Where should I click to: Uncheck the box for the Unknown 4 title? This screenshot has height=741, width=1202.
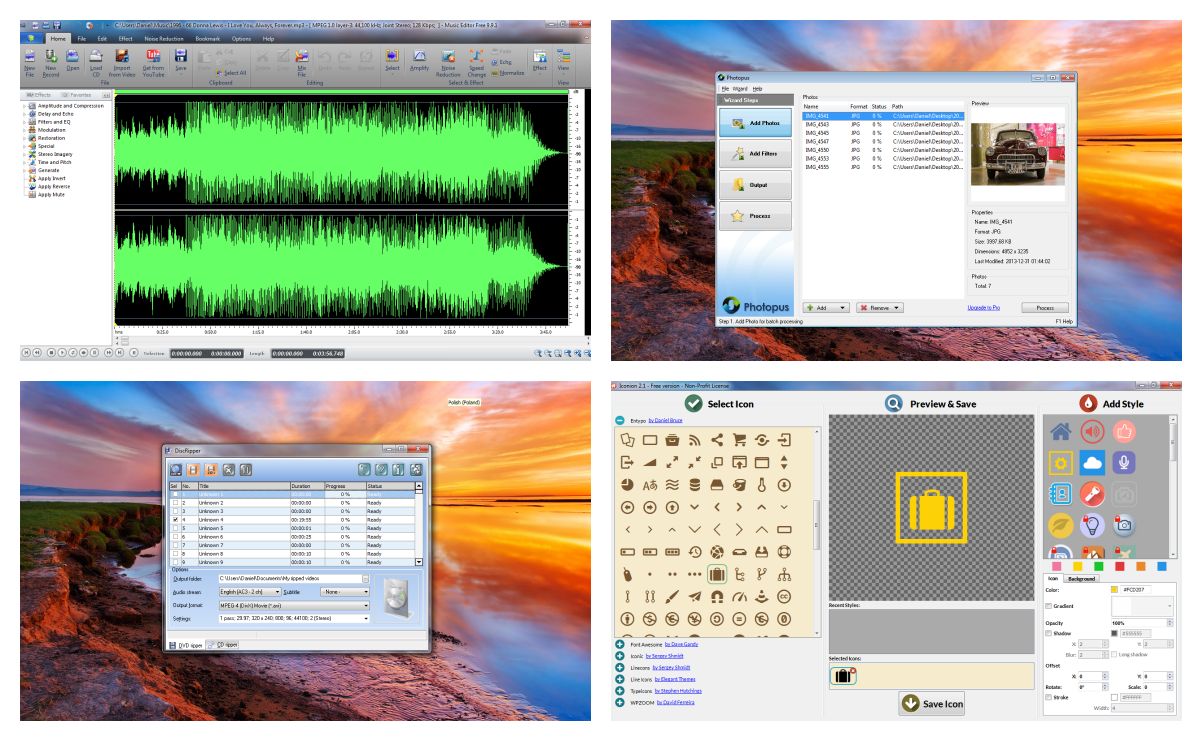(176, 520)
